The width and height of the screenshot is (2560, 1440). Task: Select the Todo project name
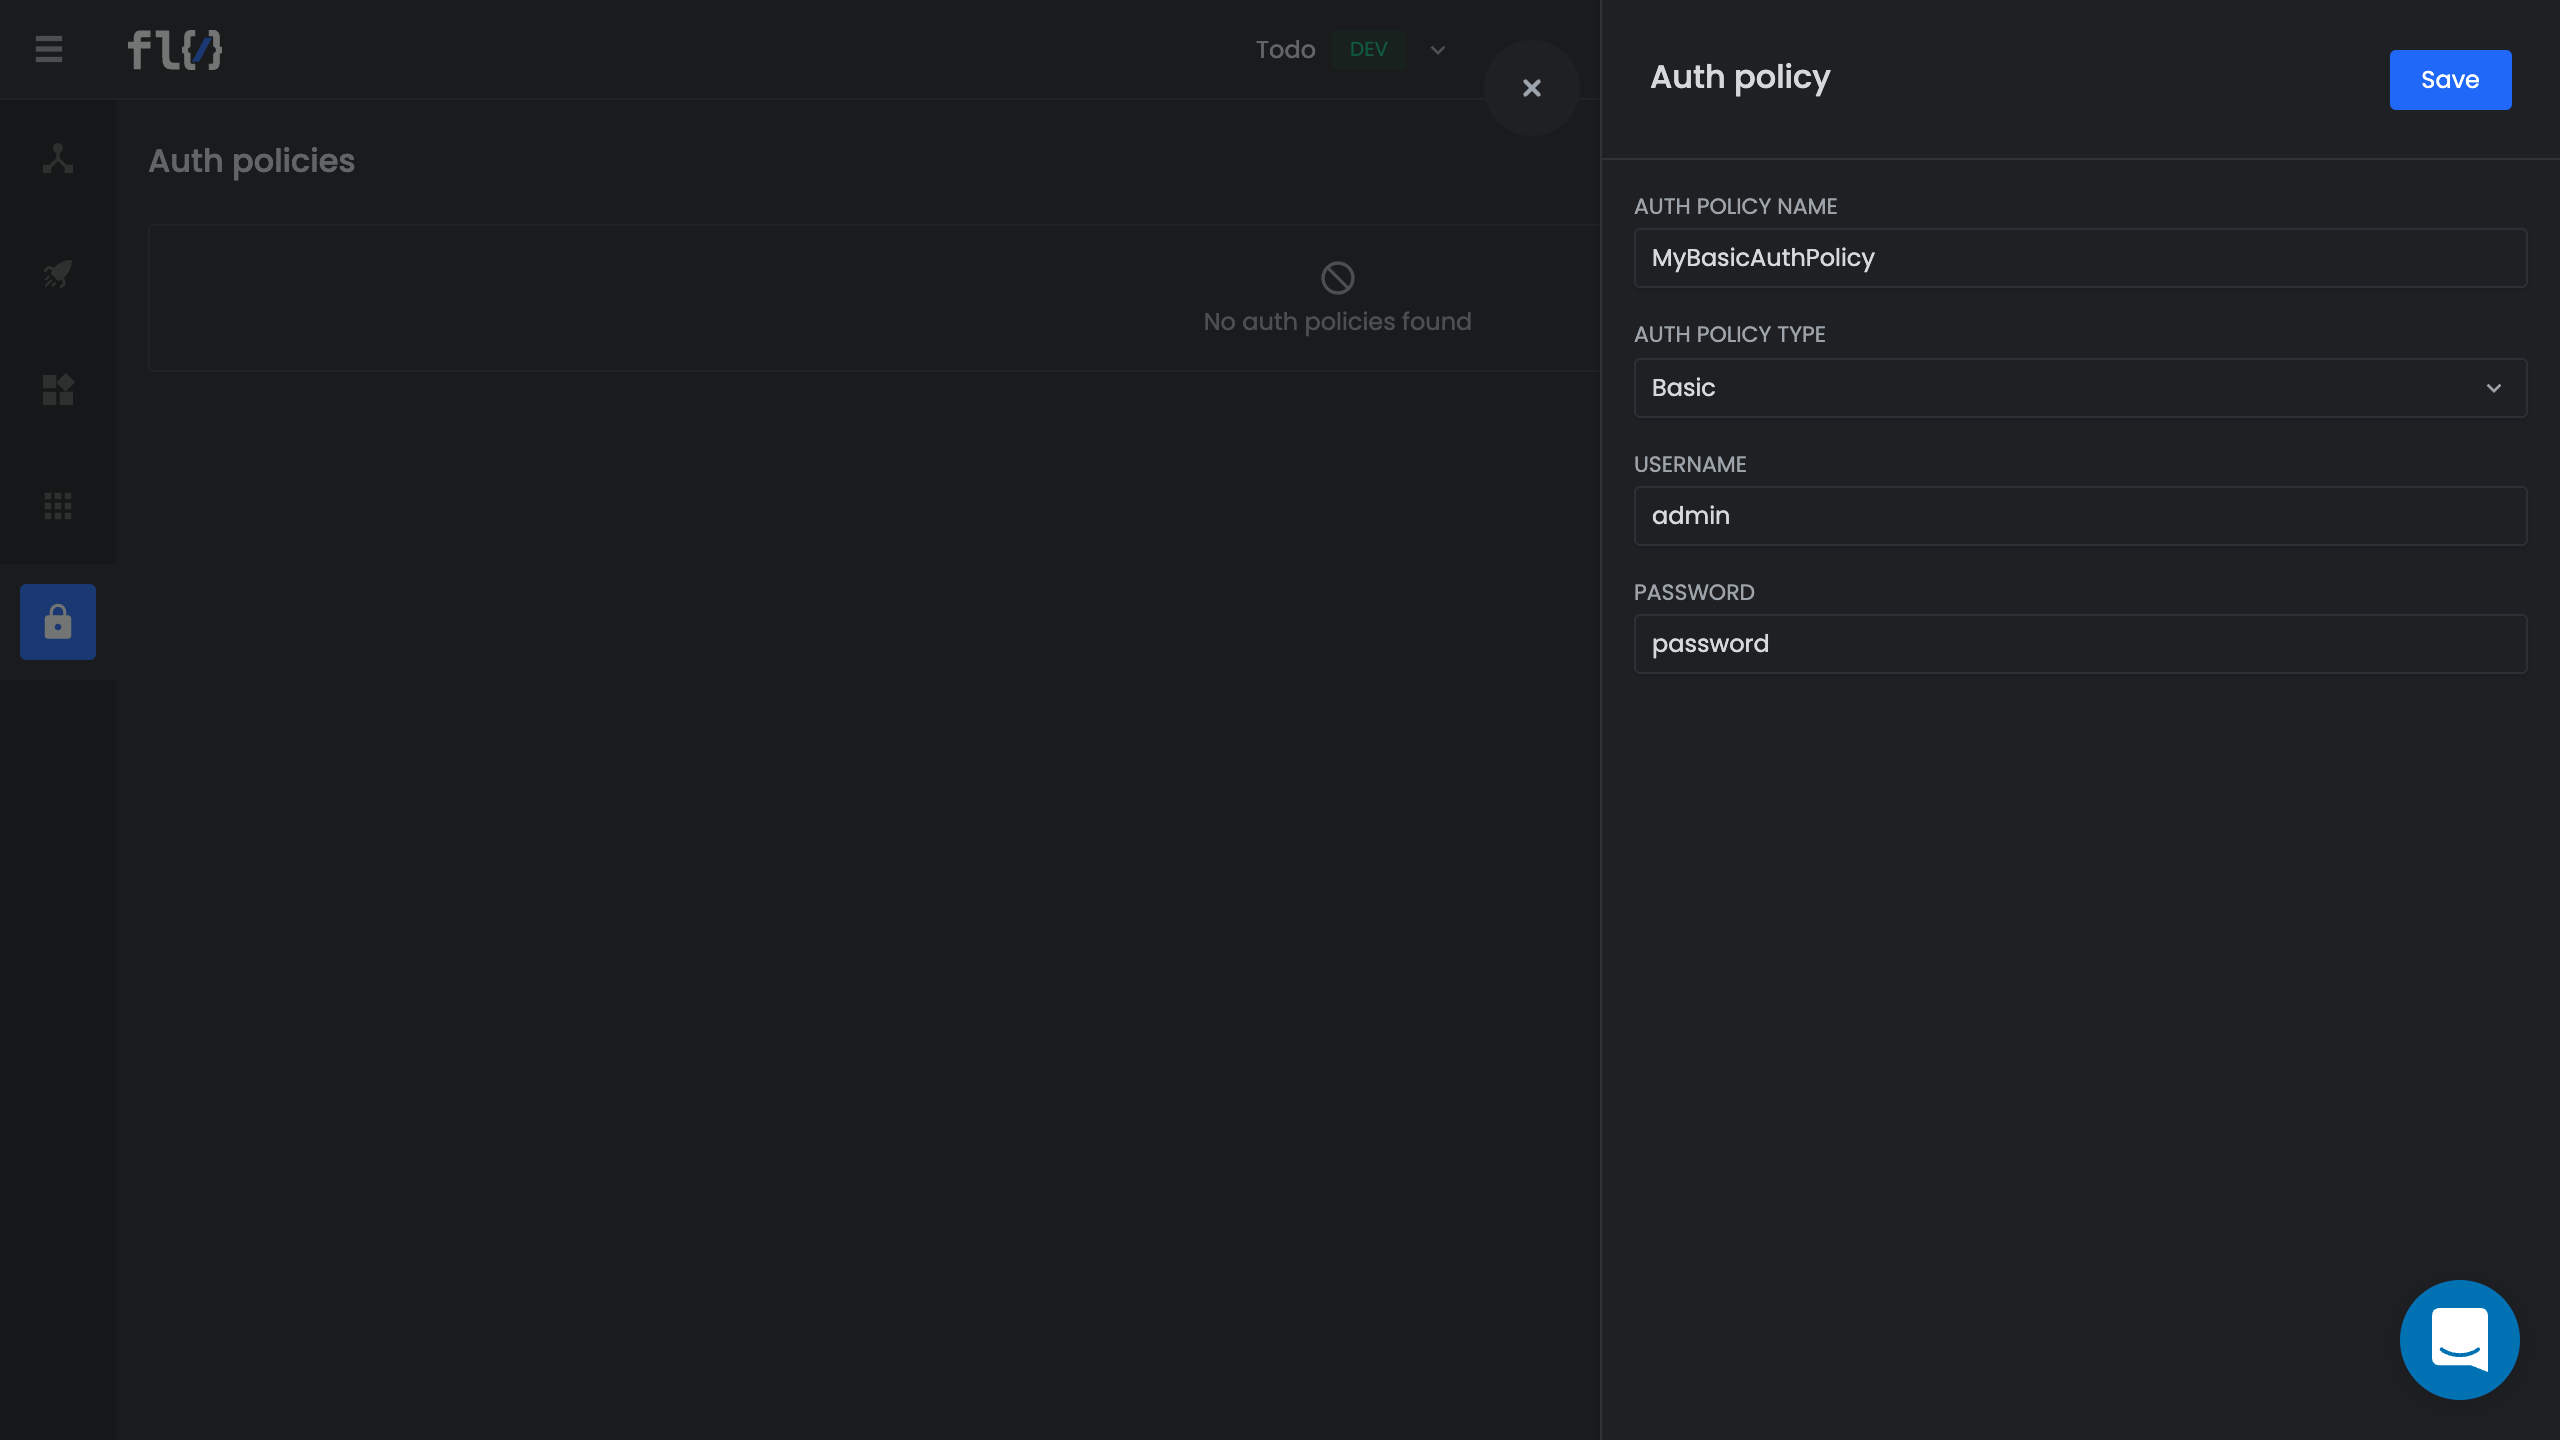pos(1285,49)
